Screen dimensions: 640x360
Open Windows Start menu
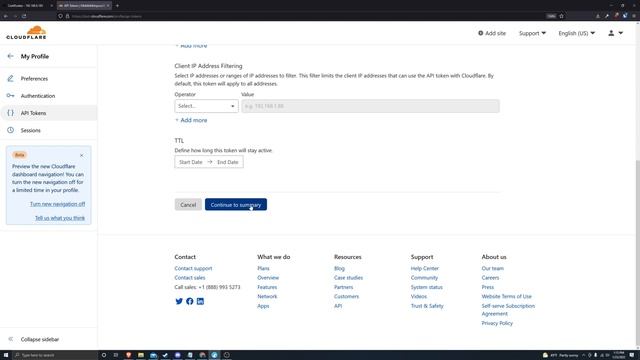pos(6,355)
